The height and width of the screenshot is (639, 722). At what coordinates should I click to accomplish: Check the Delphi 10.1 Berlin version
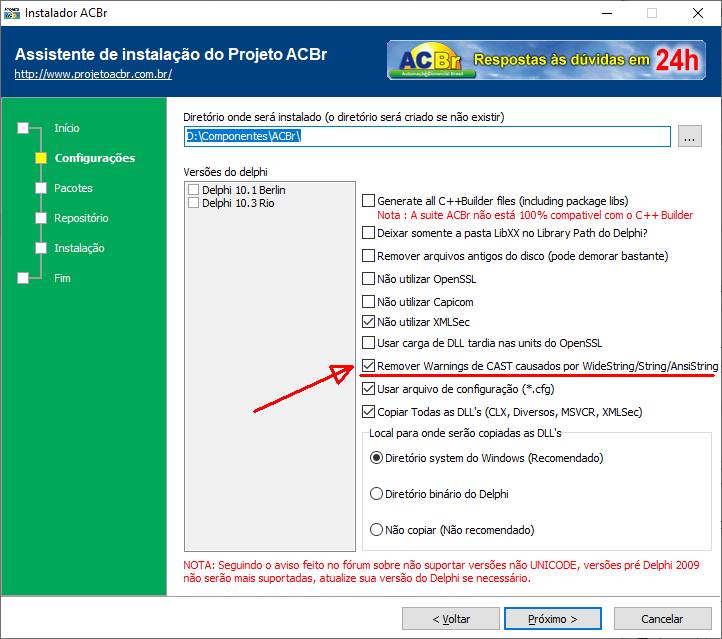(x=193, y=190)
